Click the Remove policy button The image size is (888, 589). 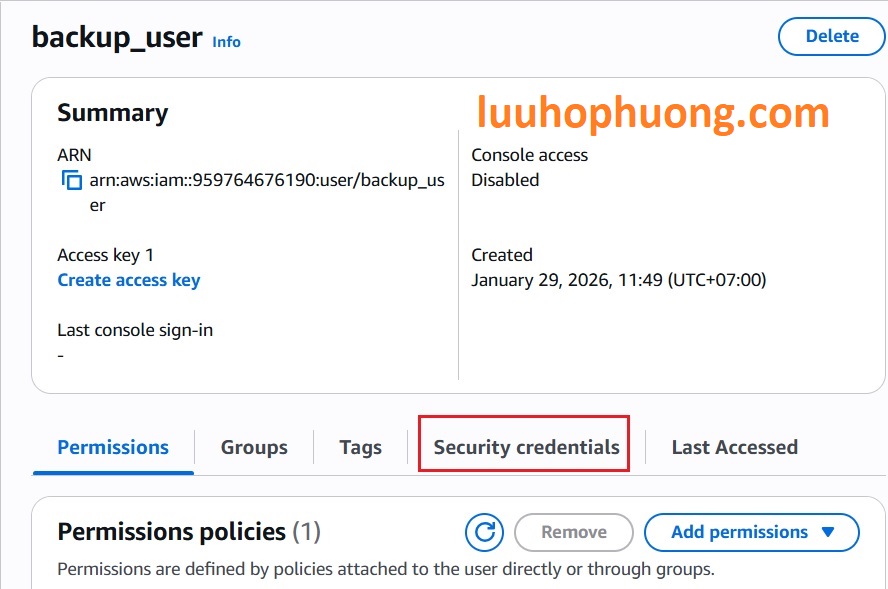[574, 533]
